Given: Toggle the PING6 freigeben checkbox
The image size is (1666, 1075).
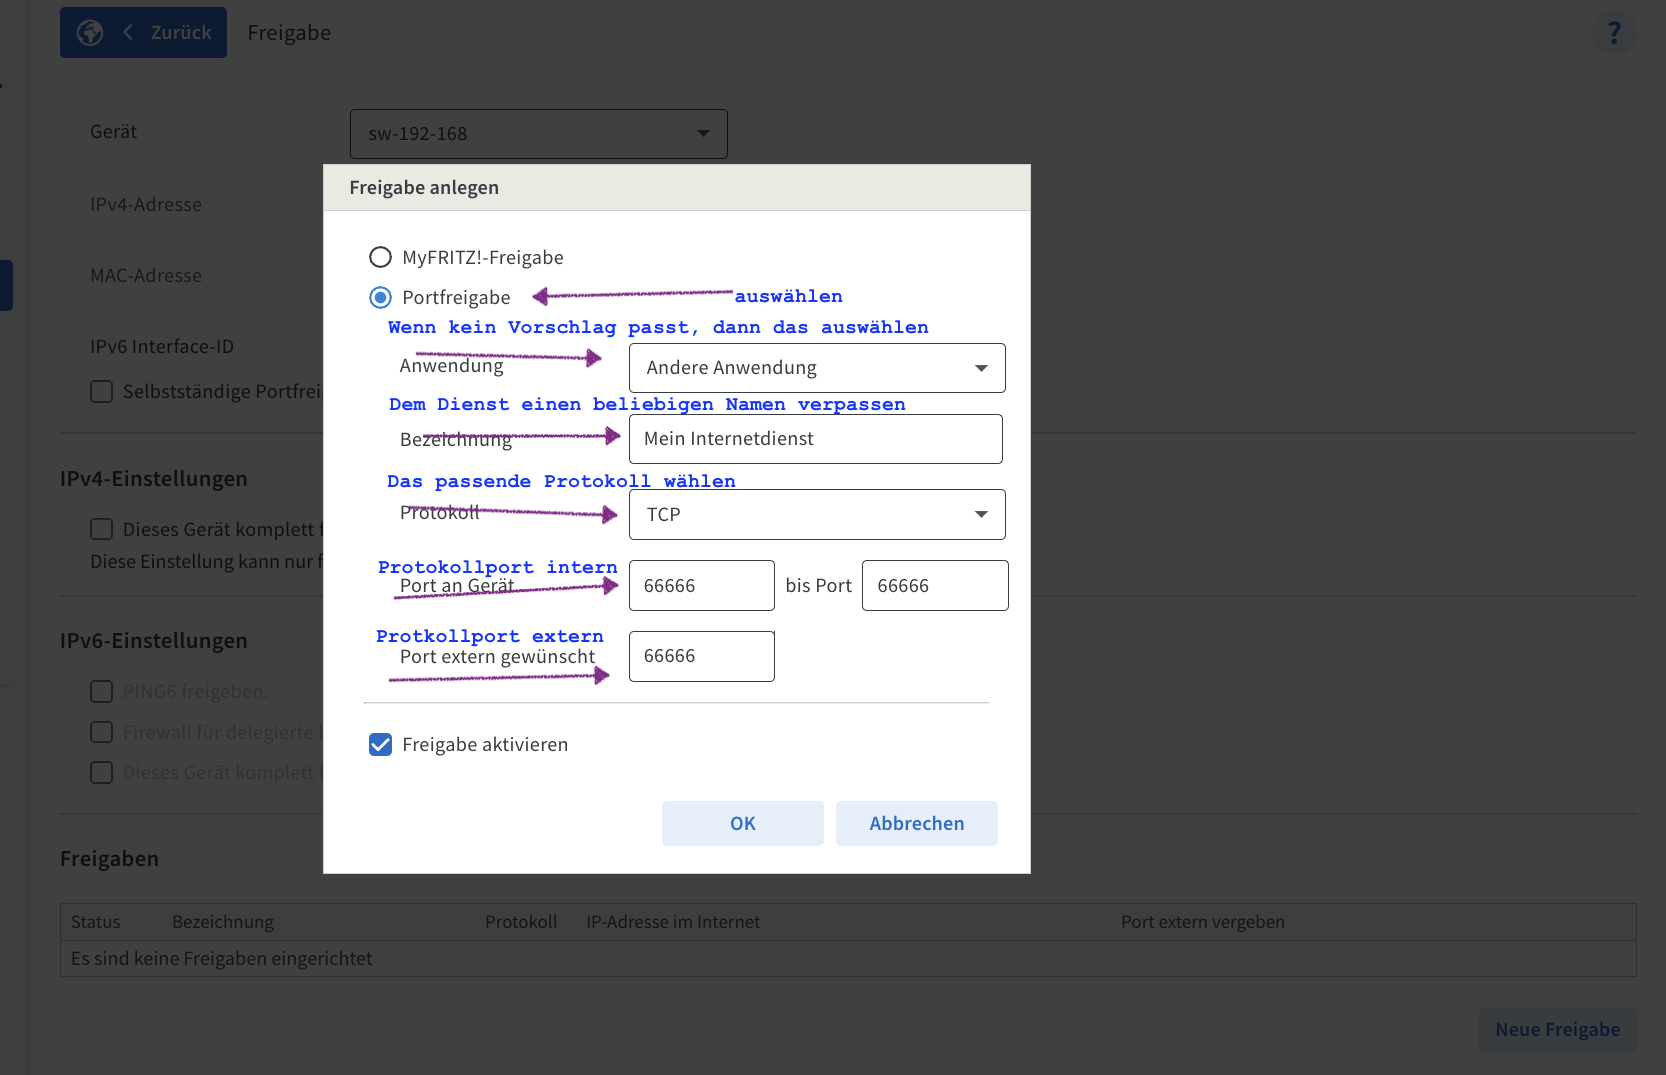Looking at the screenshot, I should 102,691.
